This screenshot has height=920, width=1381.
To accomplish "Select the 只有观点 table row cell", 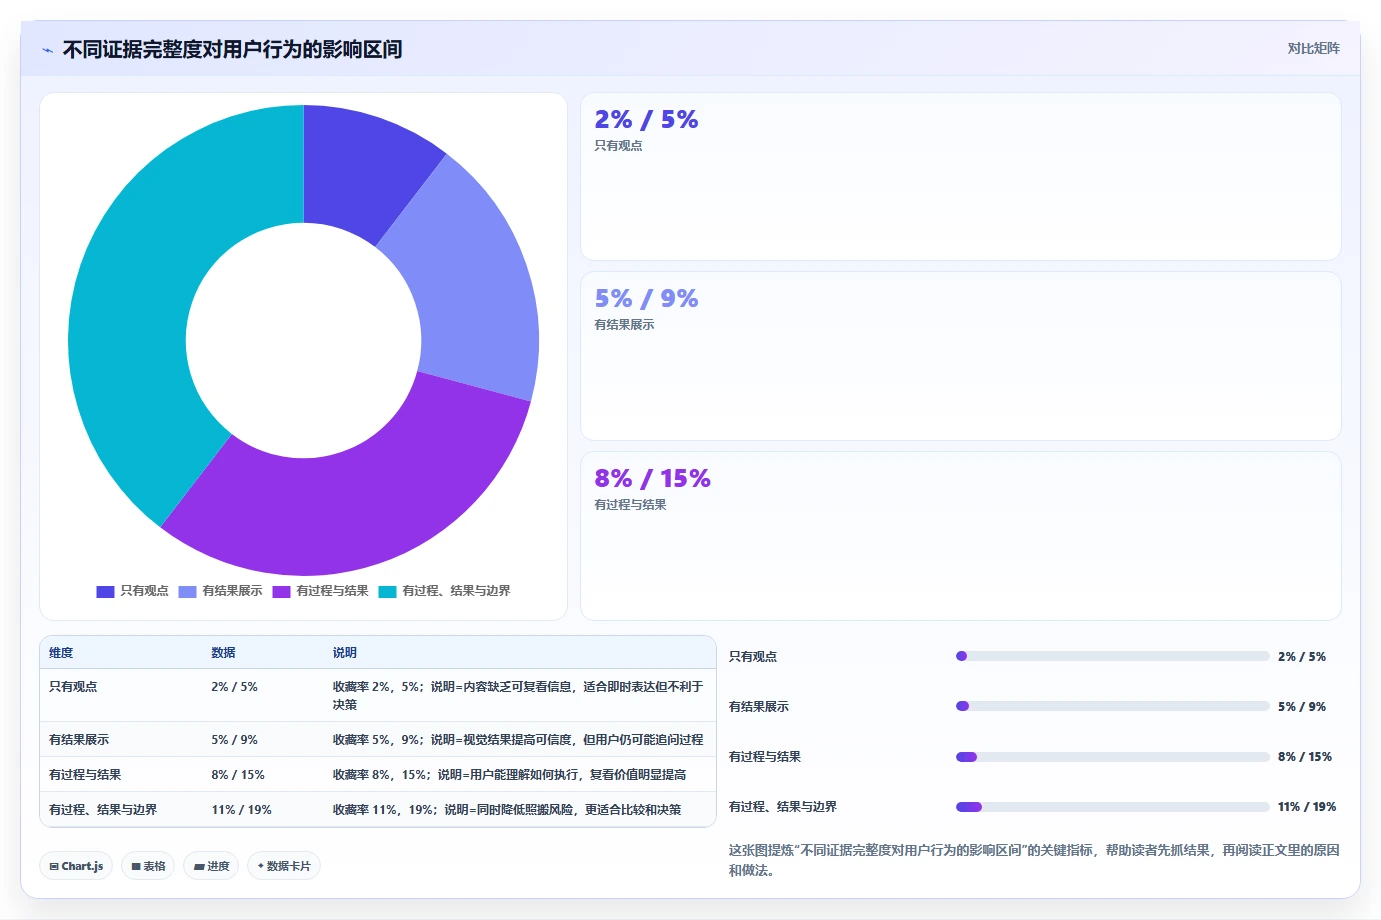I will 73,687.
